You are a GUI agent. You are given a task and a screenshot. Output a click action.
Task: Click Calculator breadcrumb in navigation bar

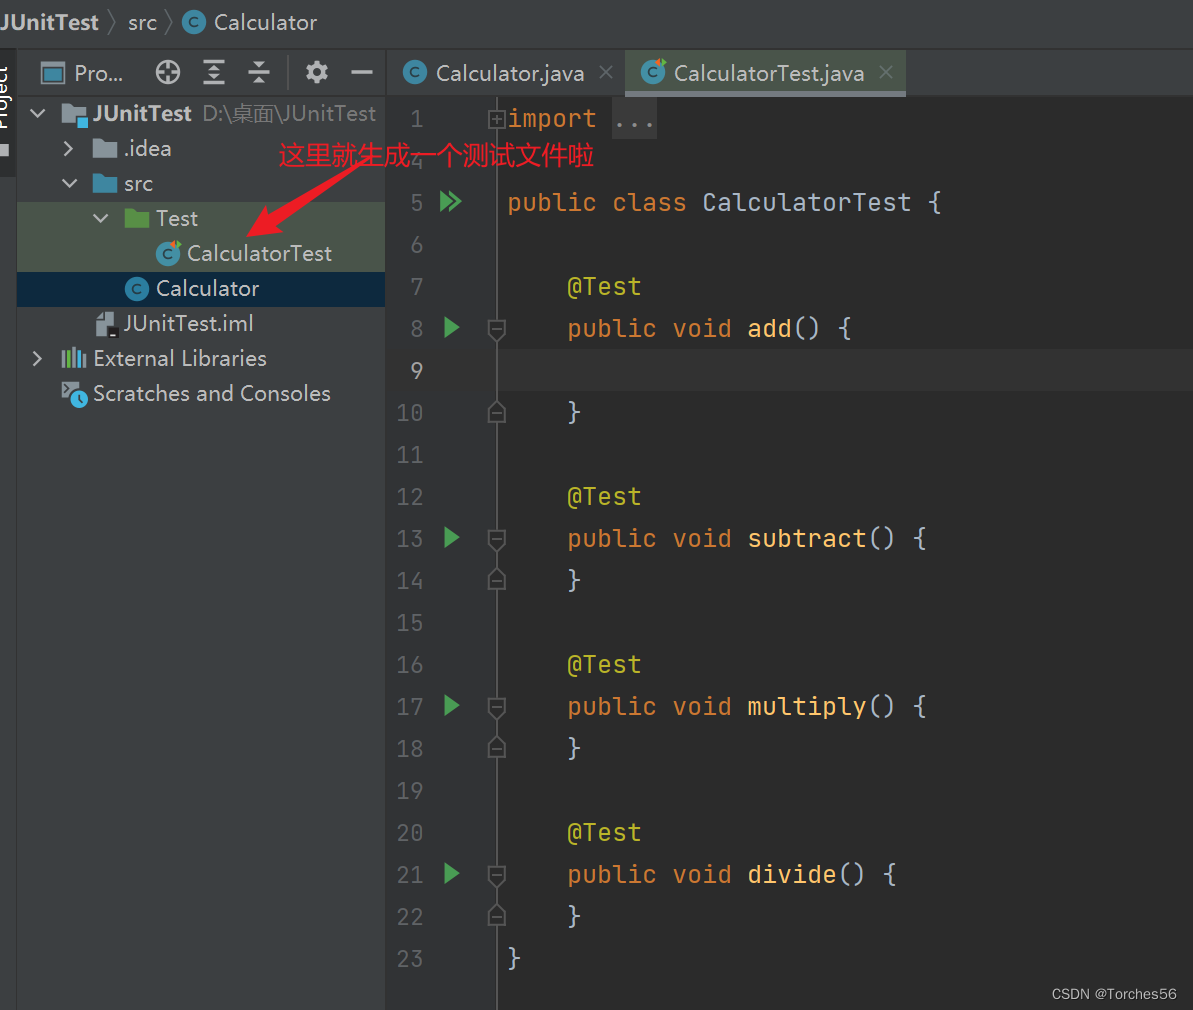pyautogui.click(x=251, y=23)
